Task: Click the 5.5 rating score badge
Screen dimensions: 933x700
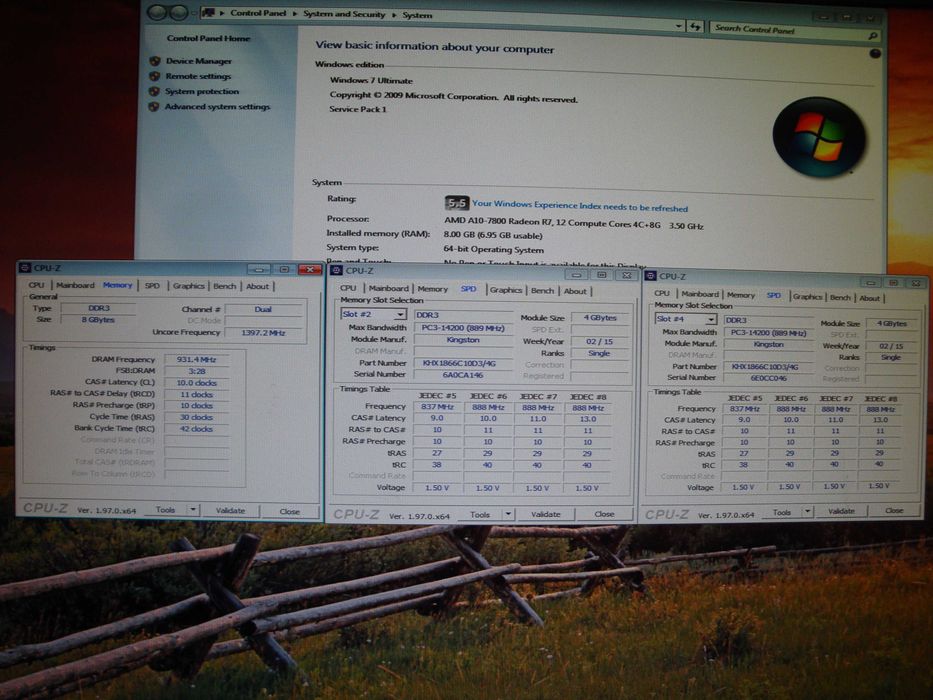Action: pos(456,203)
